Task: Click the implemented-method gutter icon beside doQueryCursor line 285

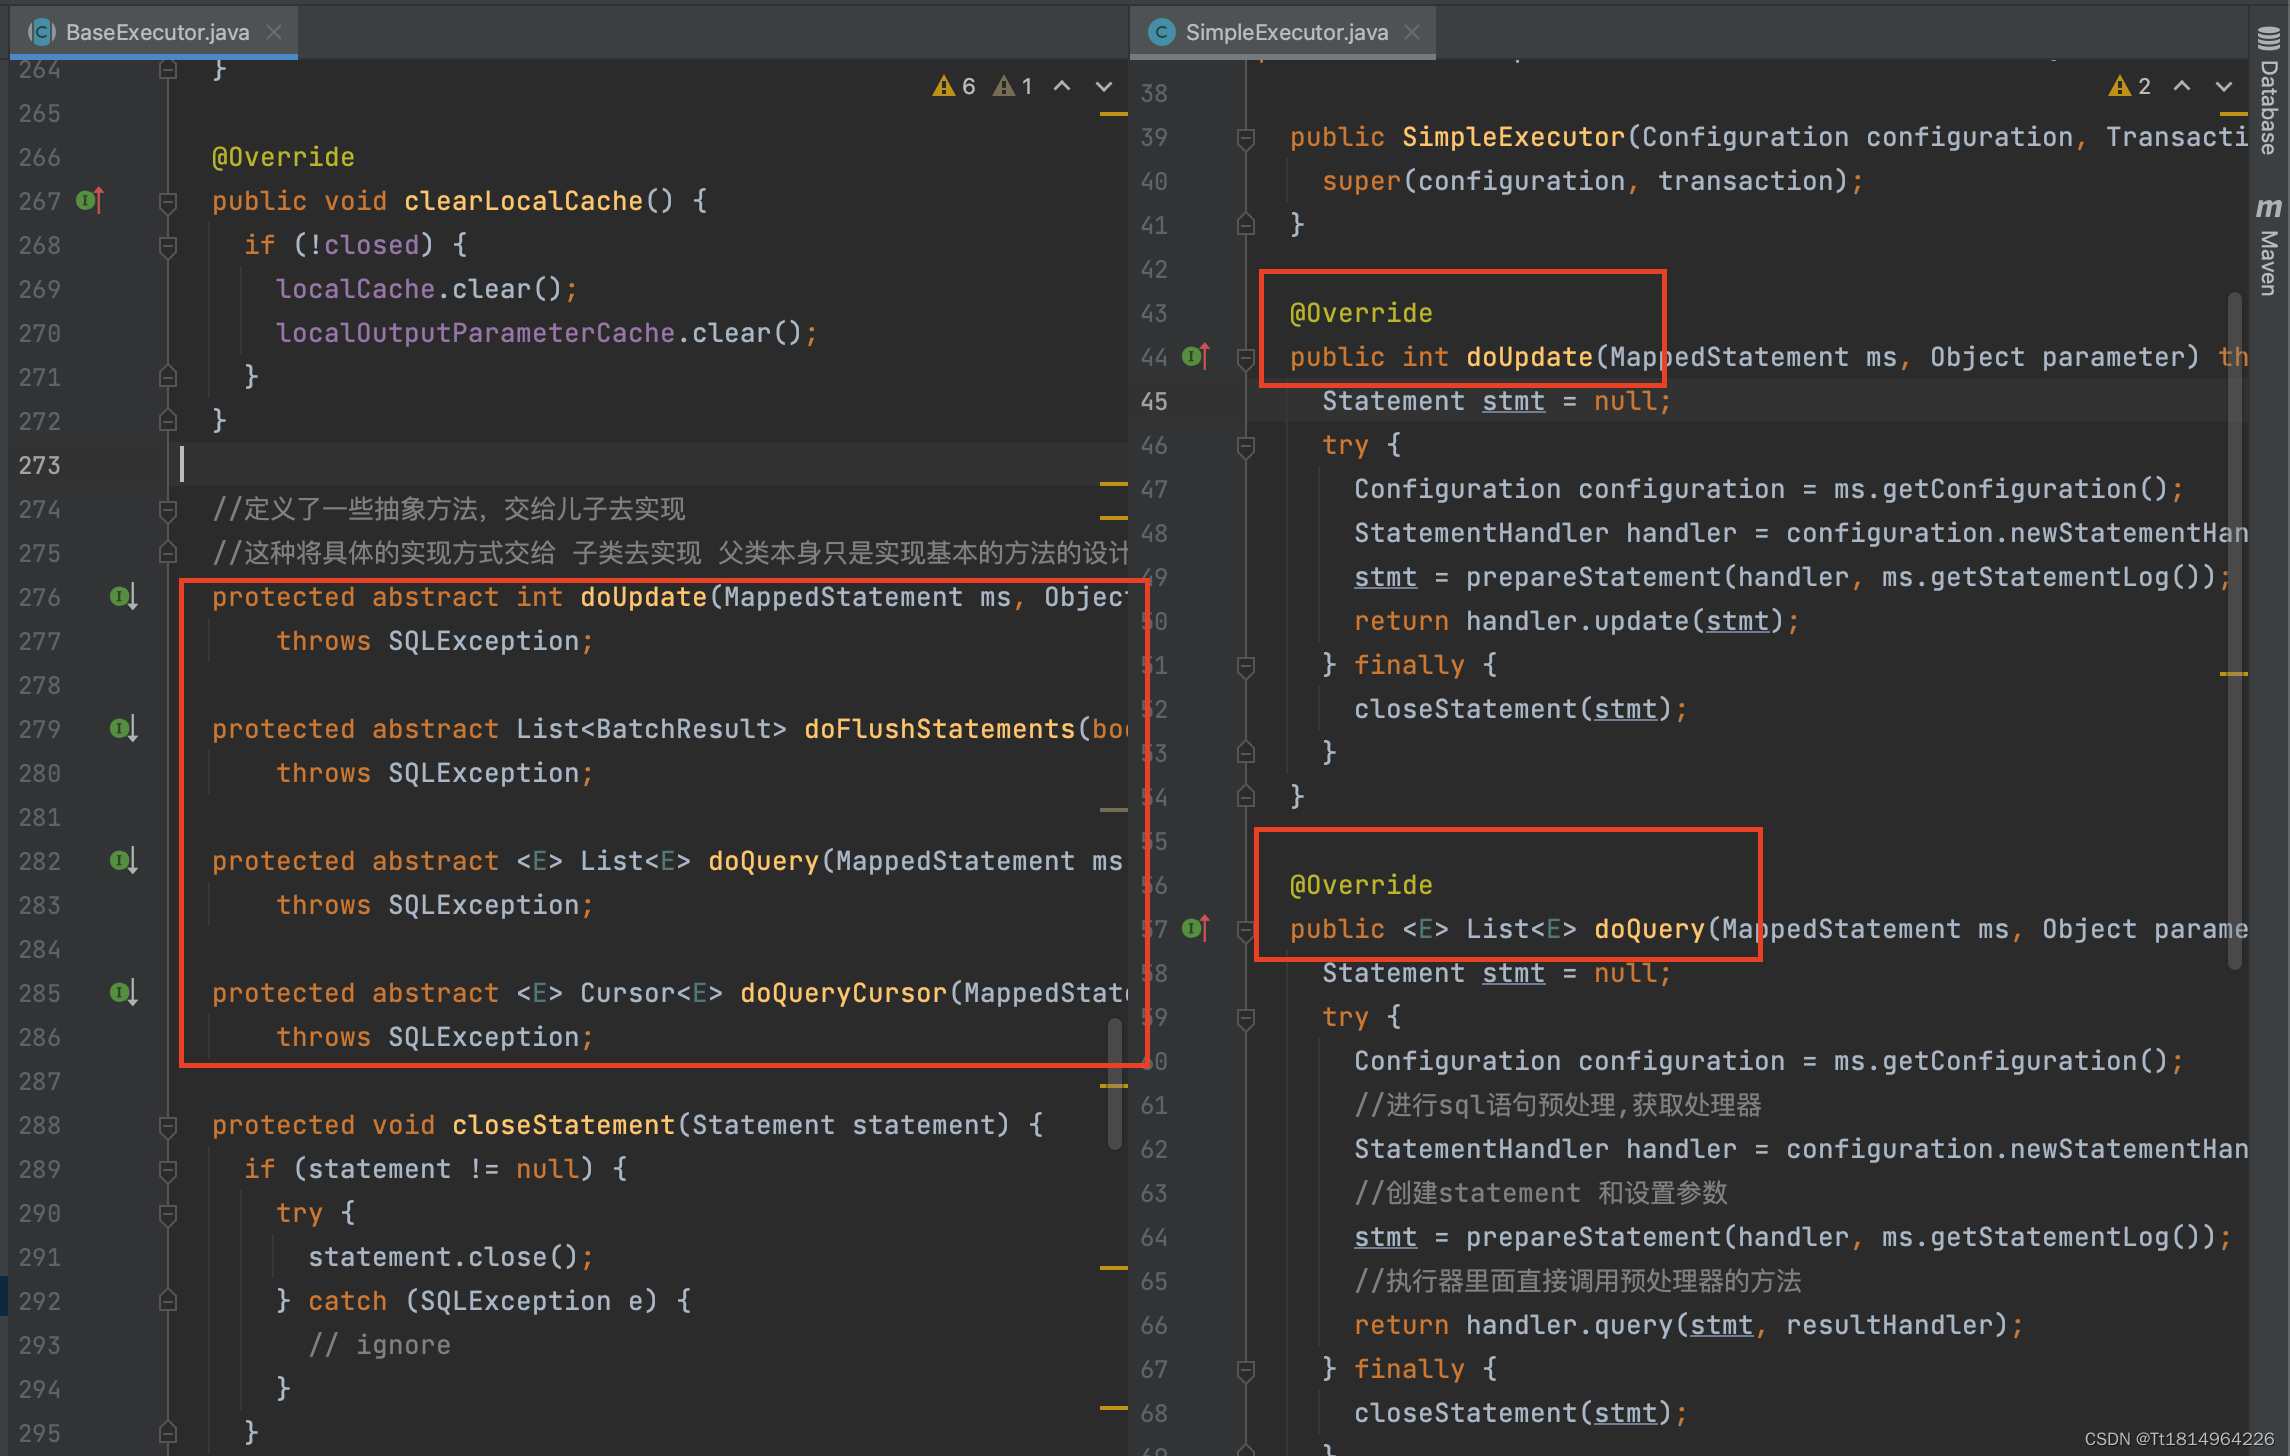Action: point(123,993)
